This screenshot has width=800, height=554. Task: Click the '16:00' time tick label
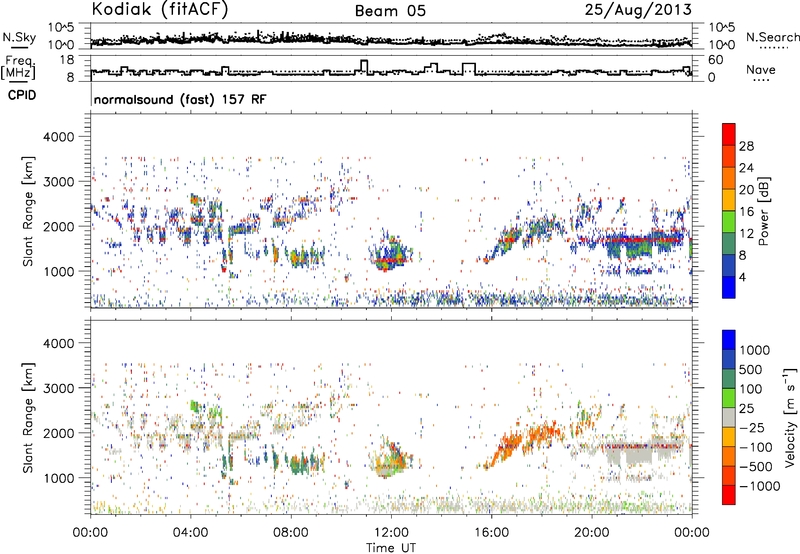491,533
